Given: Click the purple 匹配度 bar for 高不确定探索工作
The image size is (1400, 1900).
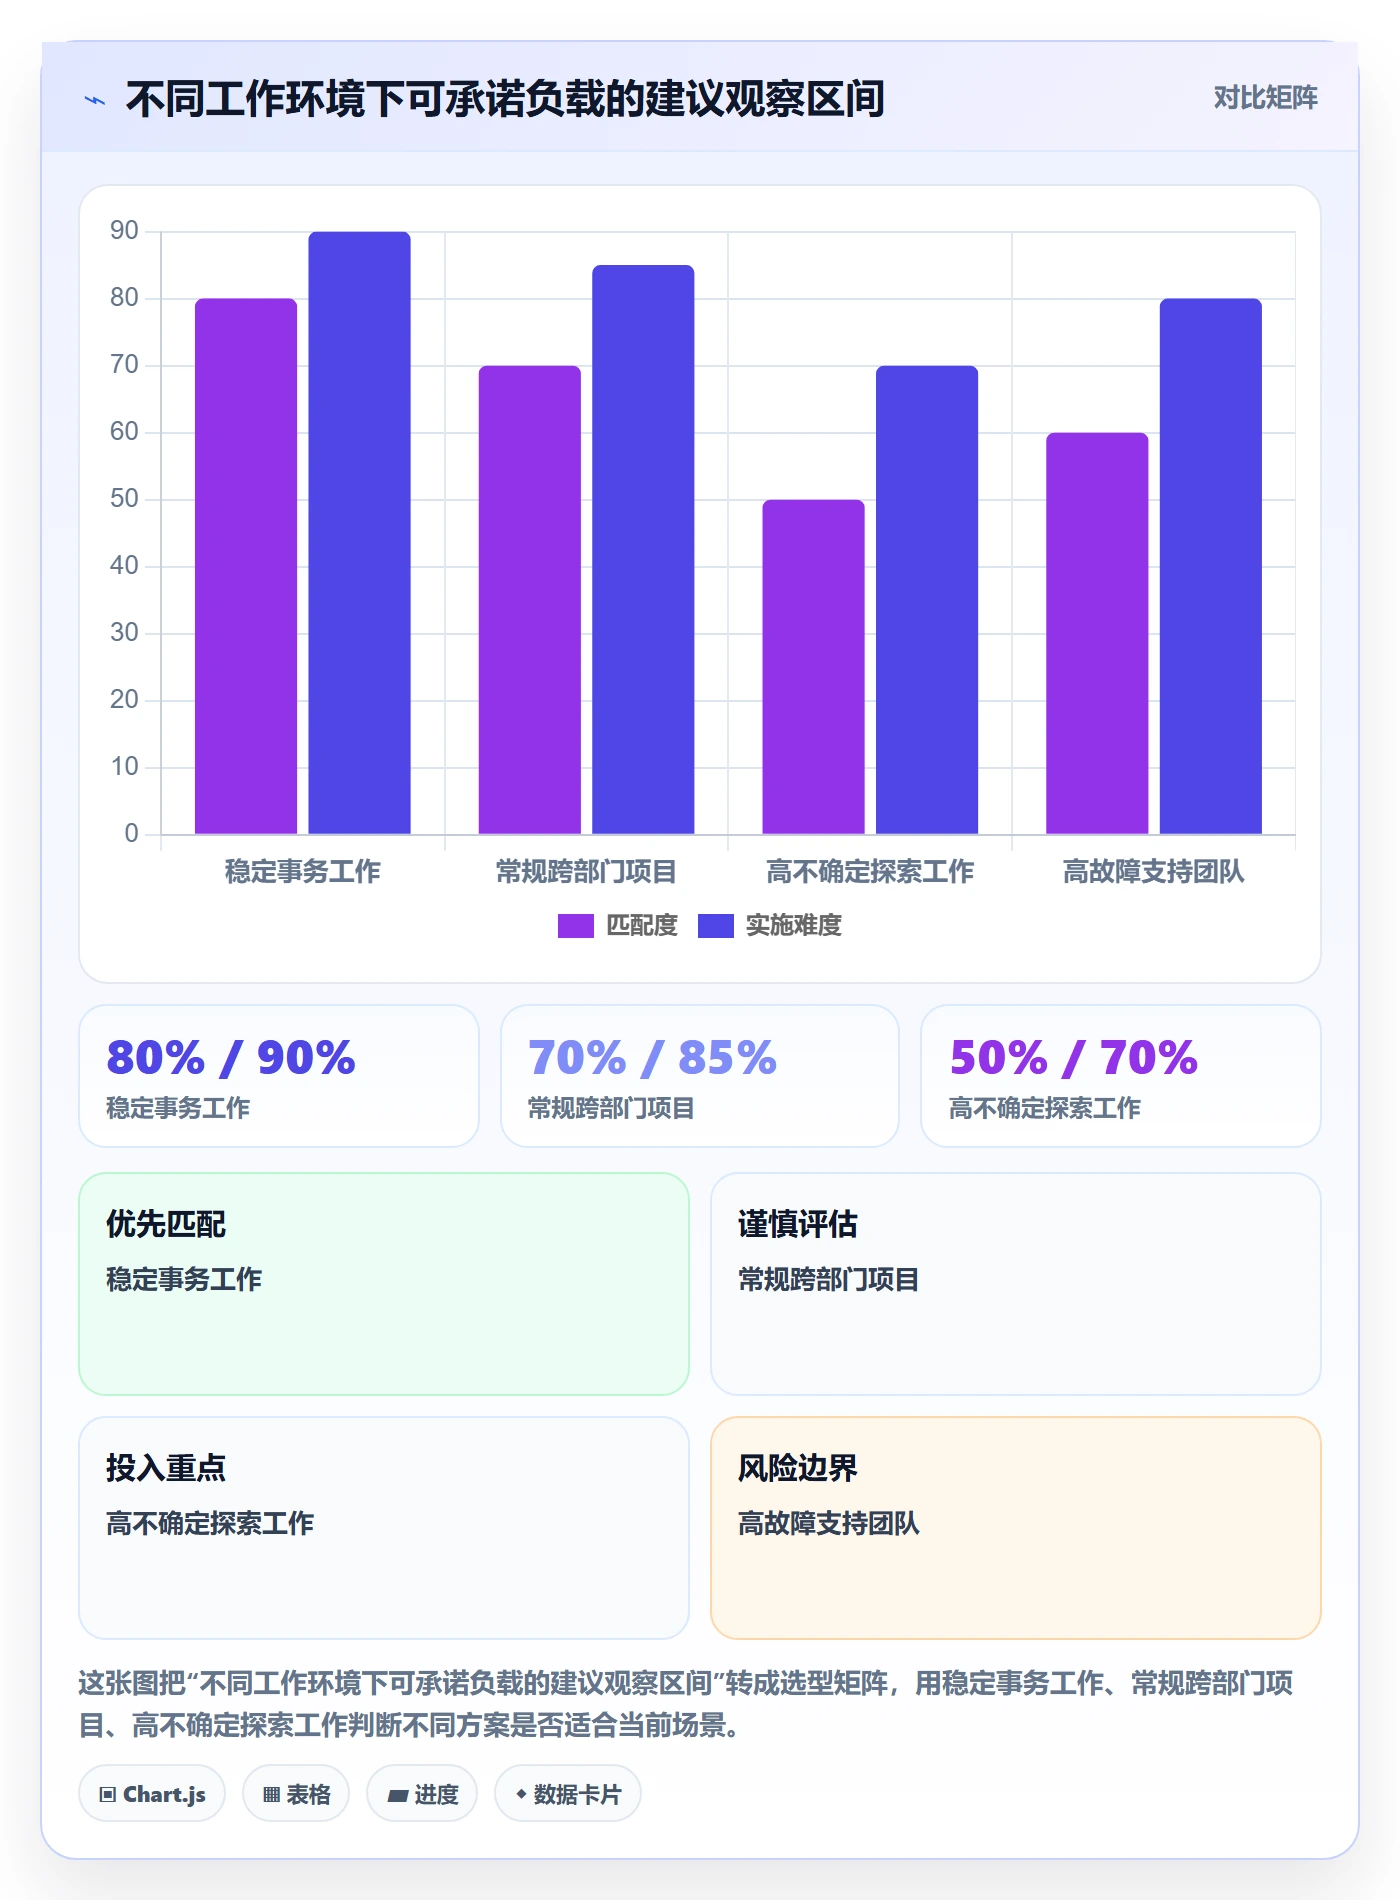Looking at the screenshot, I should coord(813,667).
